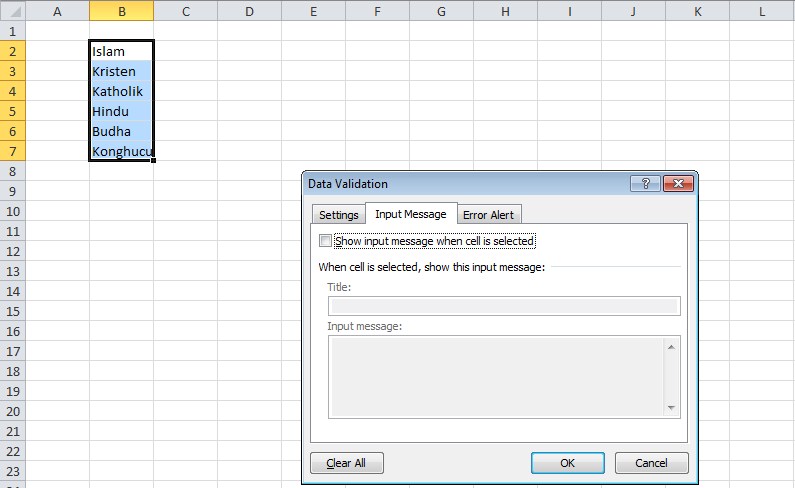Viewport: 795px width, 488px height.
Task: Select the cell containing Hindu
Action: [x=121, y=111]
